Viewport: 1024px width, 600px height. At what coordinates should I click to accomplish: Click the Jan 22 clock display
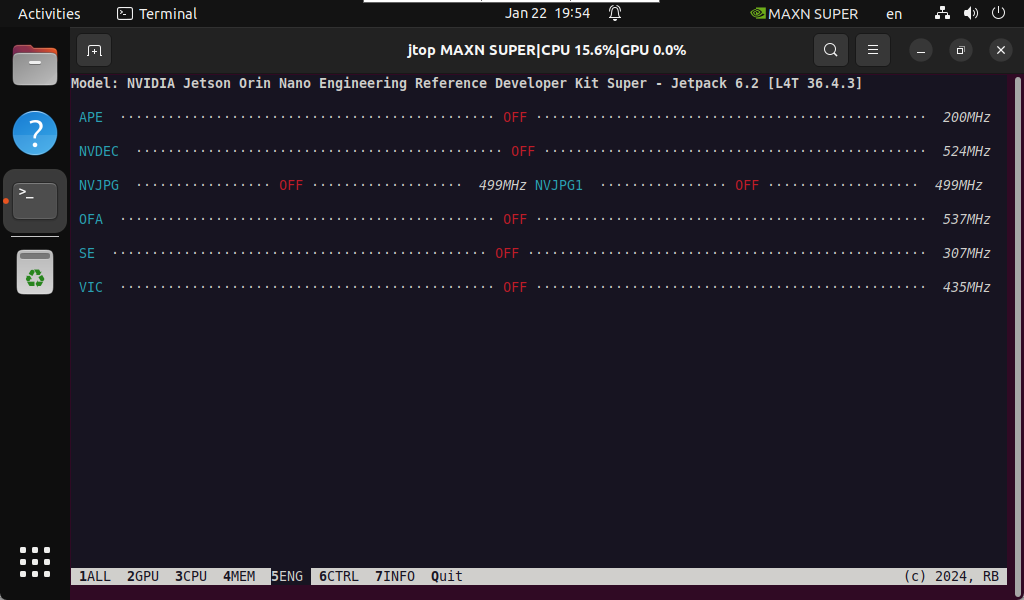(x=547, y=14)
